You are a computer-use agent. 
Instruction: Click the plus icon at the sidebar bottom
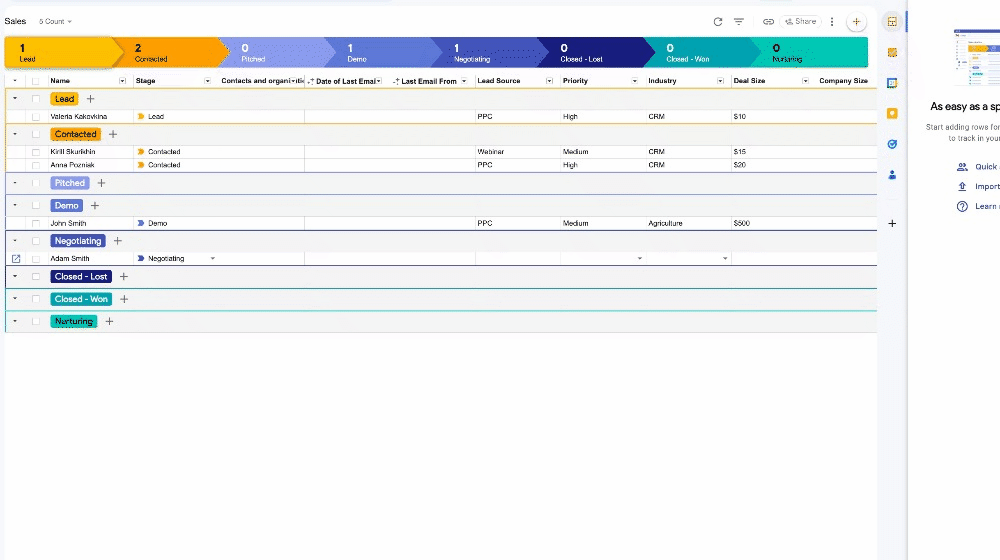(892, 223)
